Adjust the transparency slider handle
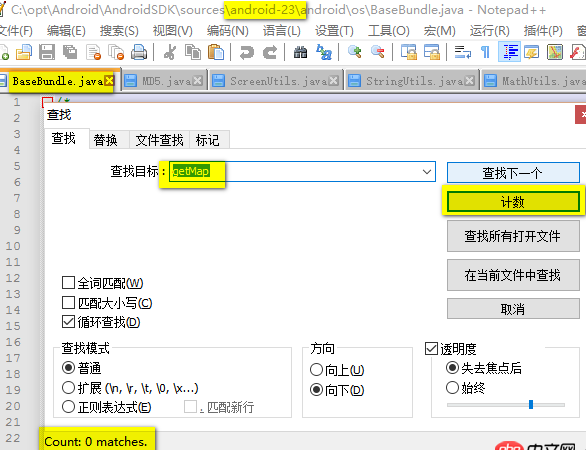 coord(531,404)
